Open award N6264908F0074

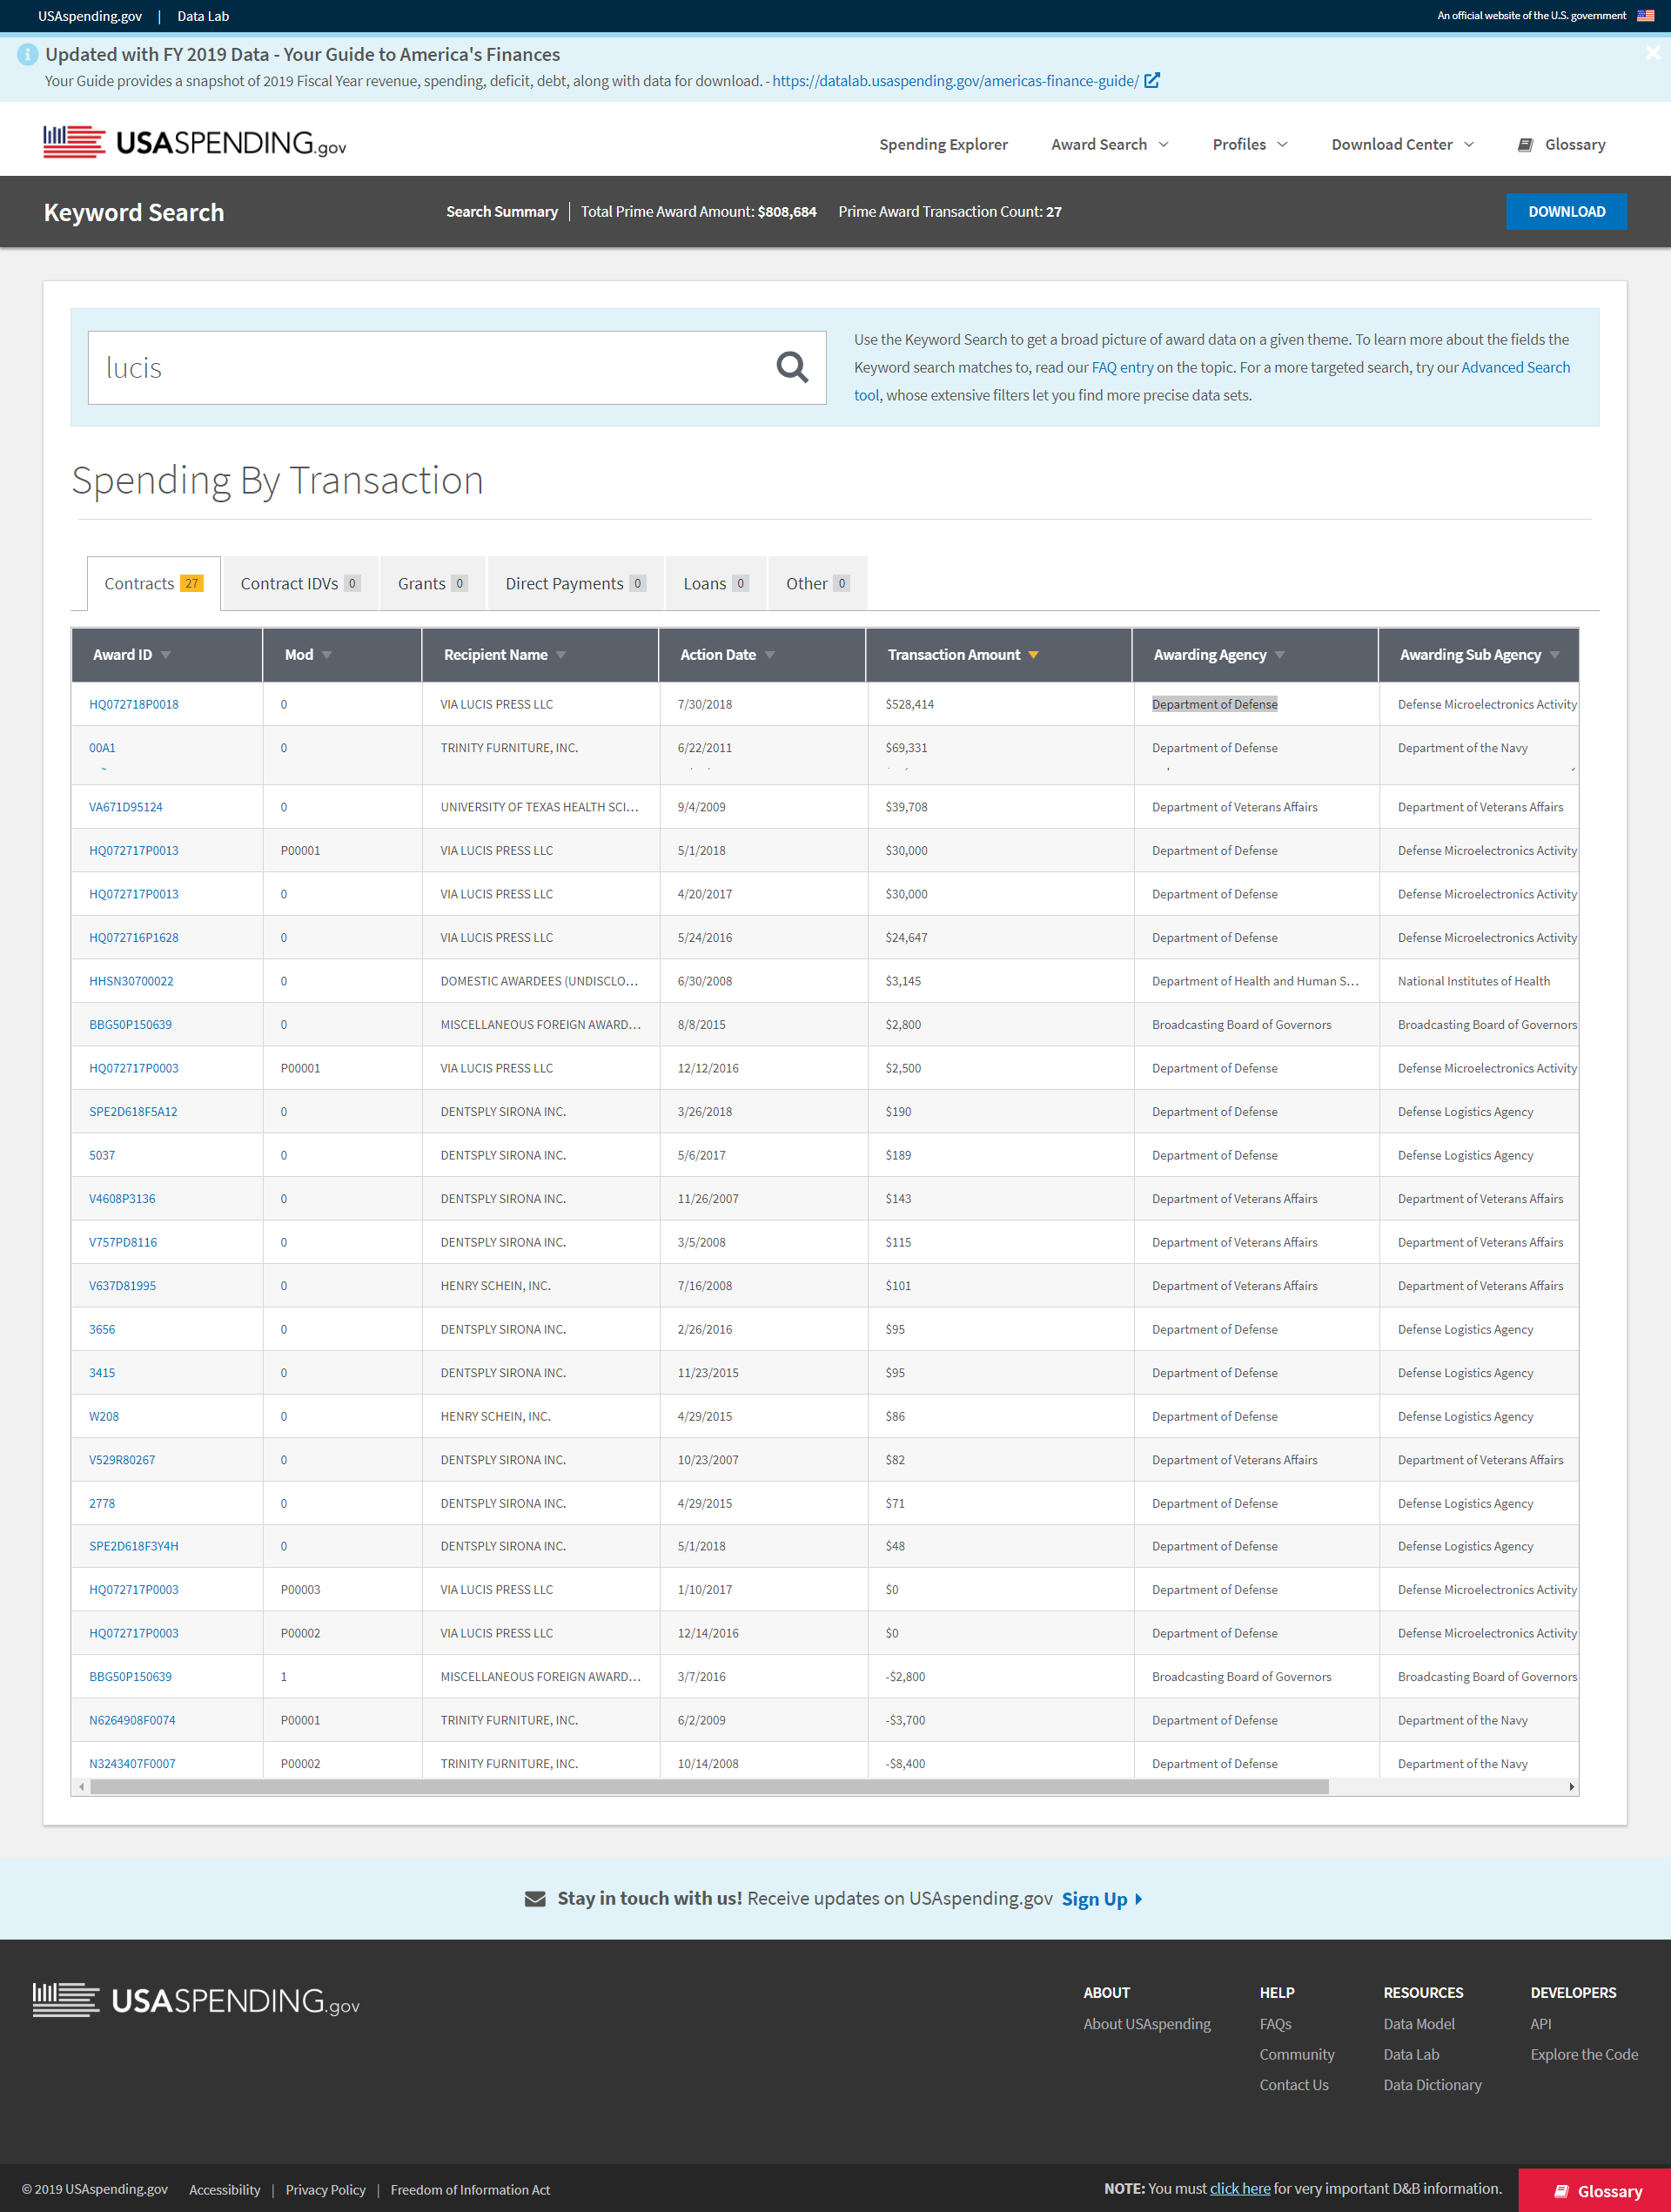[132, 1720]
